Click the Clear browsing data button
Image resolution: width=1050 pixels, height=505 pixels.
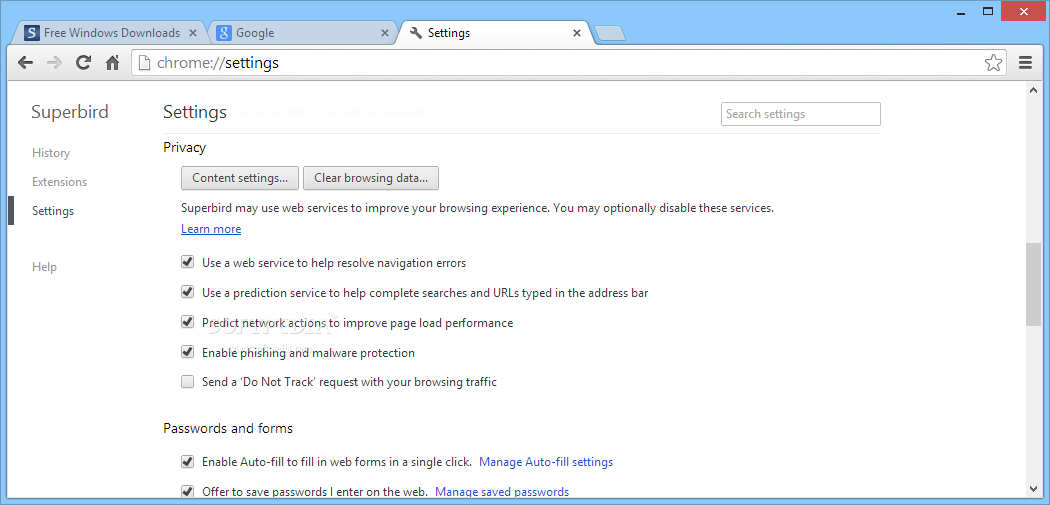click(371, 178)
